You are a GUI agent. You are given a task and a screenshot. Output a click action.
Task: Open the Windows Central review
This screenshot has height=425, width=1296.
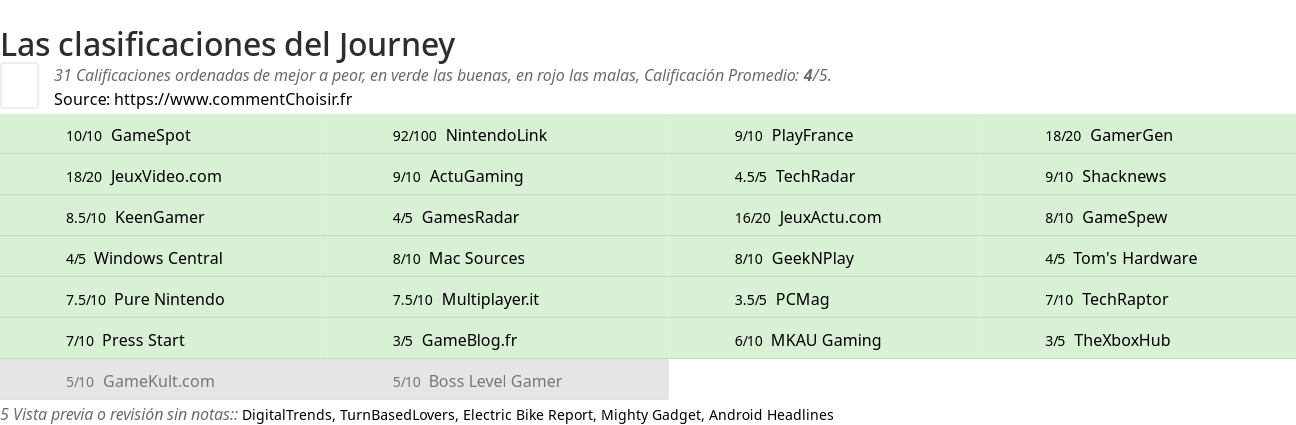144,258
